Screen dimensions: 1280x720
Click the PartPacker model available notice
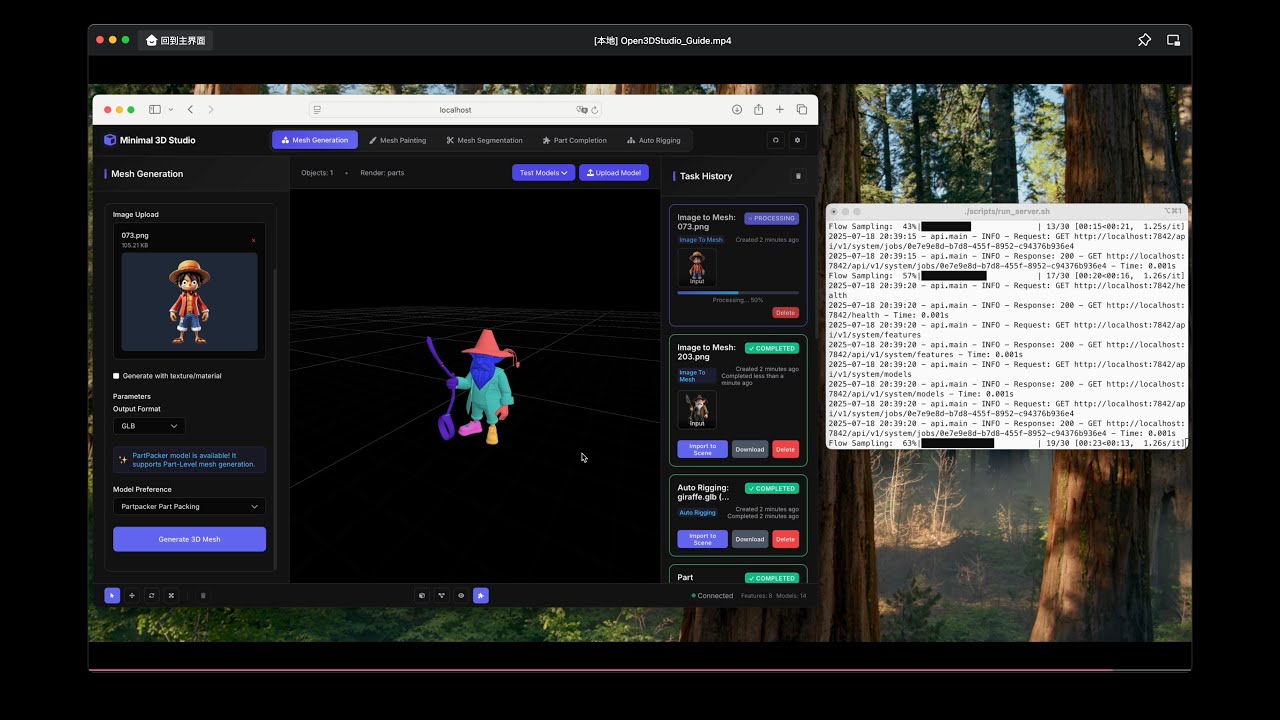click(x=189, y=460)
